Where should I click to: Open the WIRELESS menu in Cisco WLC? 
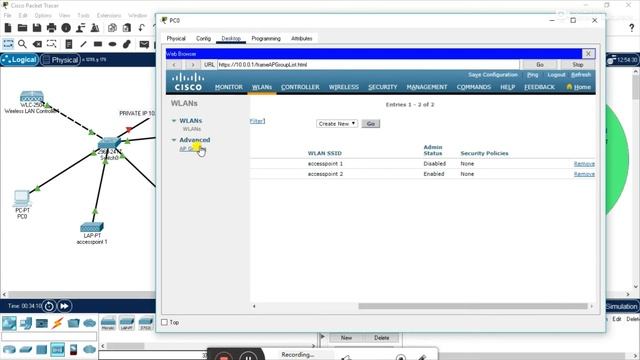point(344,87)
